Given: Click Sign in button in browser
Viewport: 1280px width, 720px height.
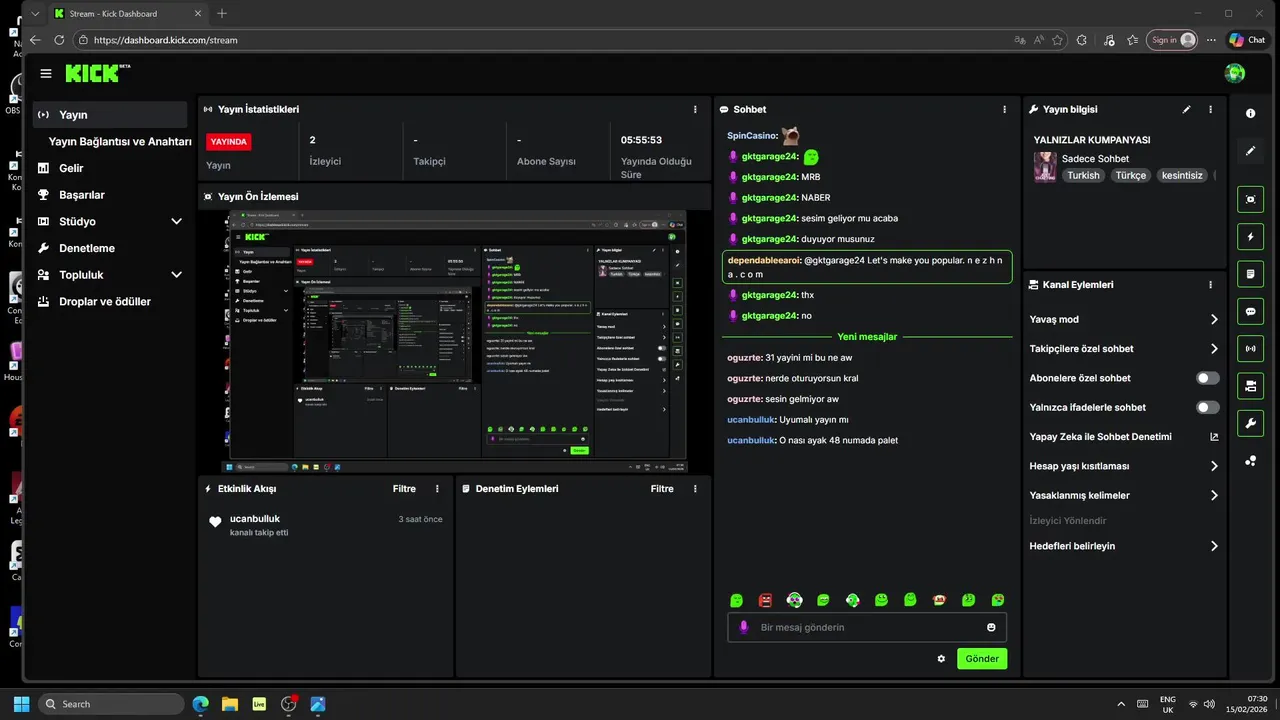Looking at the screenshot, I should pos(1172,40).
